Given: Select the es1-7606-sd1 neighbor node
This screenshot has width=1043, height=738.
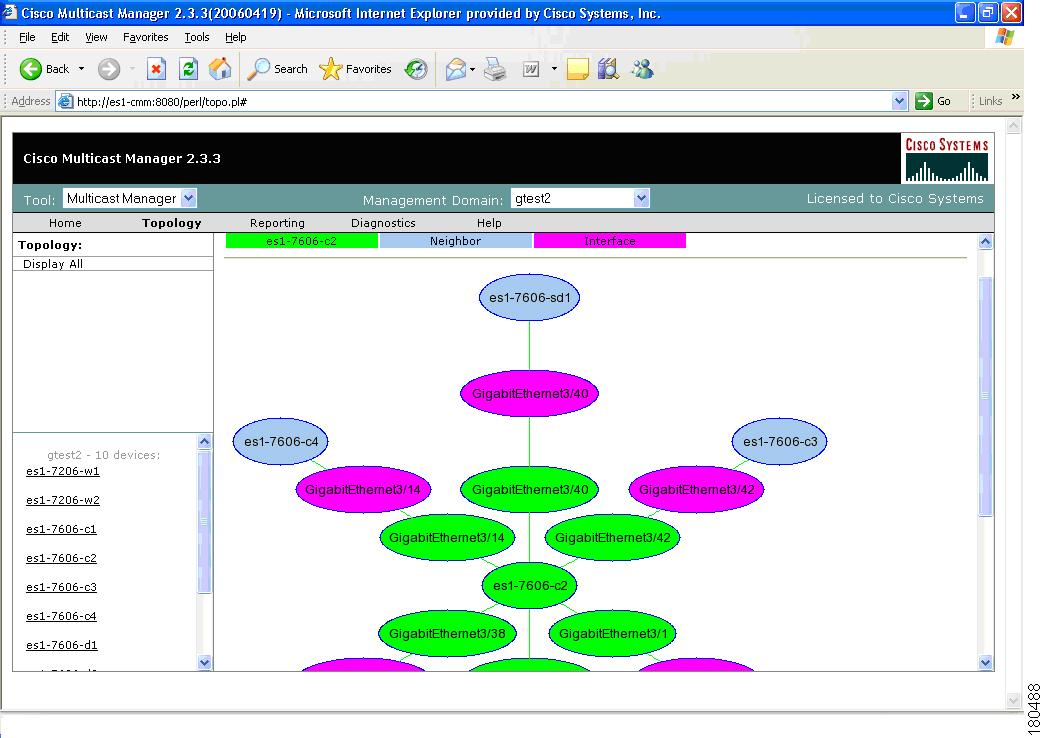Looking at the screenshot, I should coord(529,297).
